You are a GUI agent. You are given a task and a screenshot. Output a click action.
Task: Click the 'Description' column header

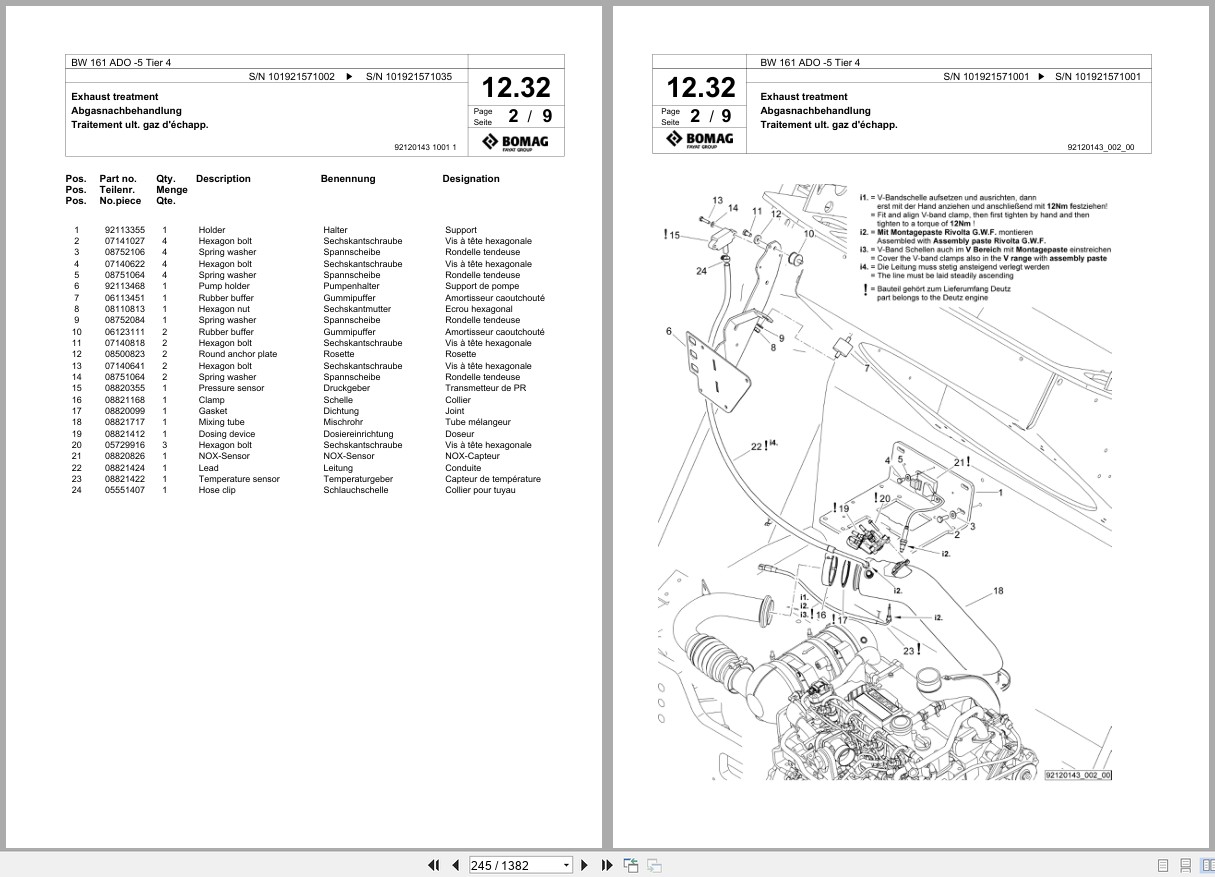pos(223,179)
